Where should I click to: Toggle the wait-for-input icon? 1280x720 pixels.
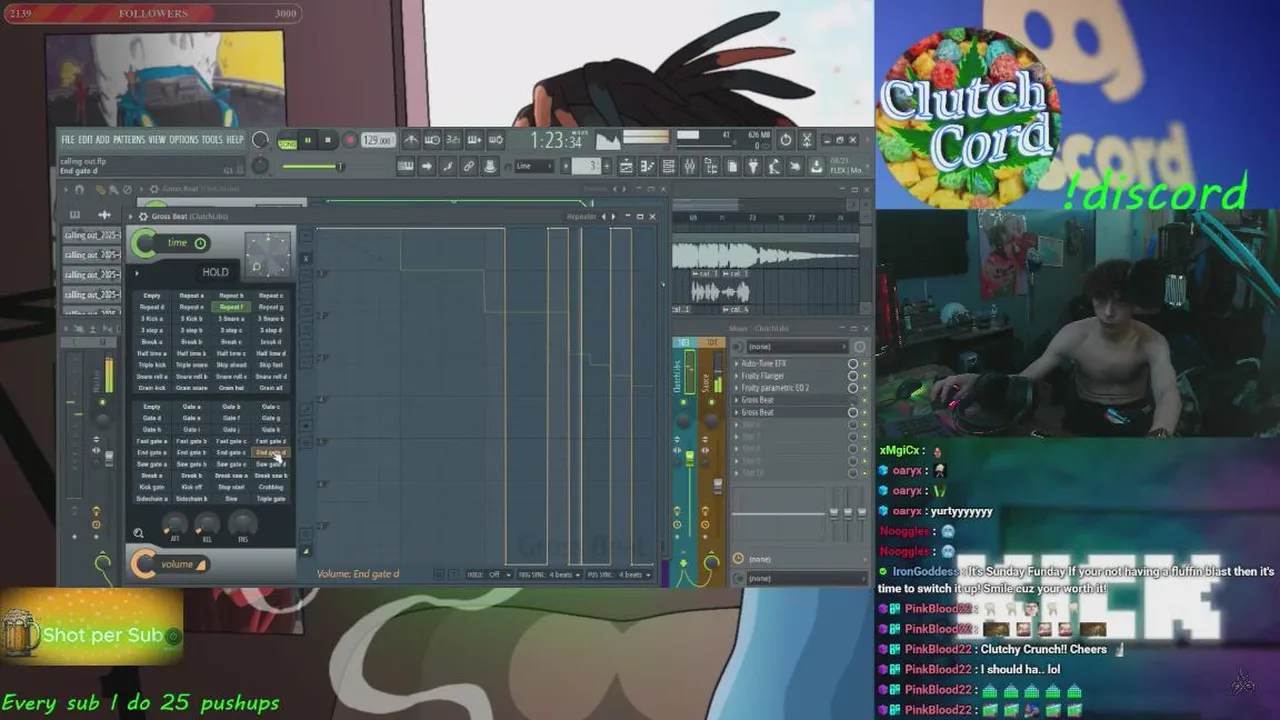(432, 140)
